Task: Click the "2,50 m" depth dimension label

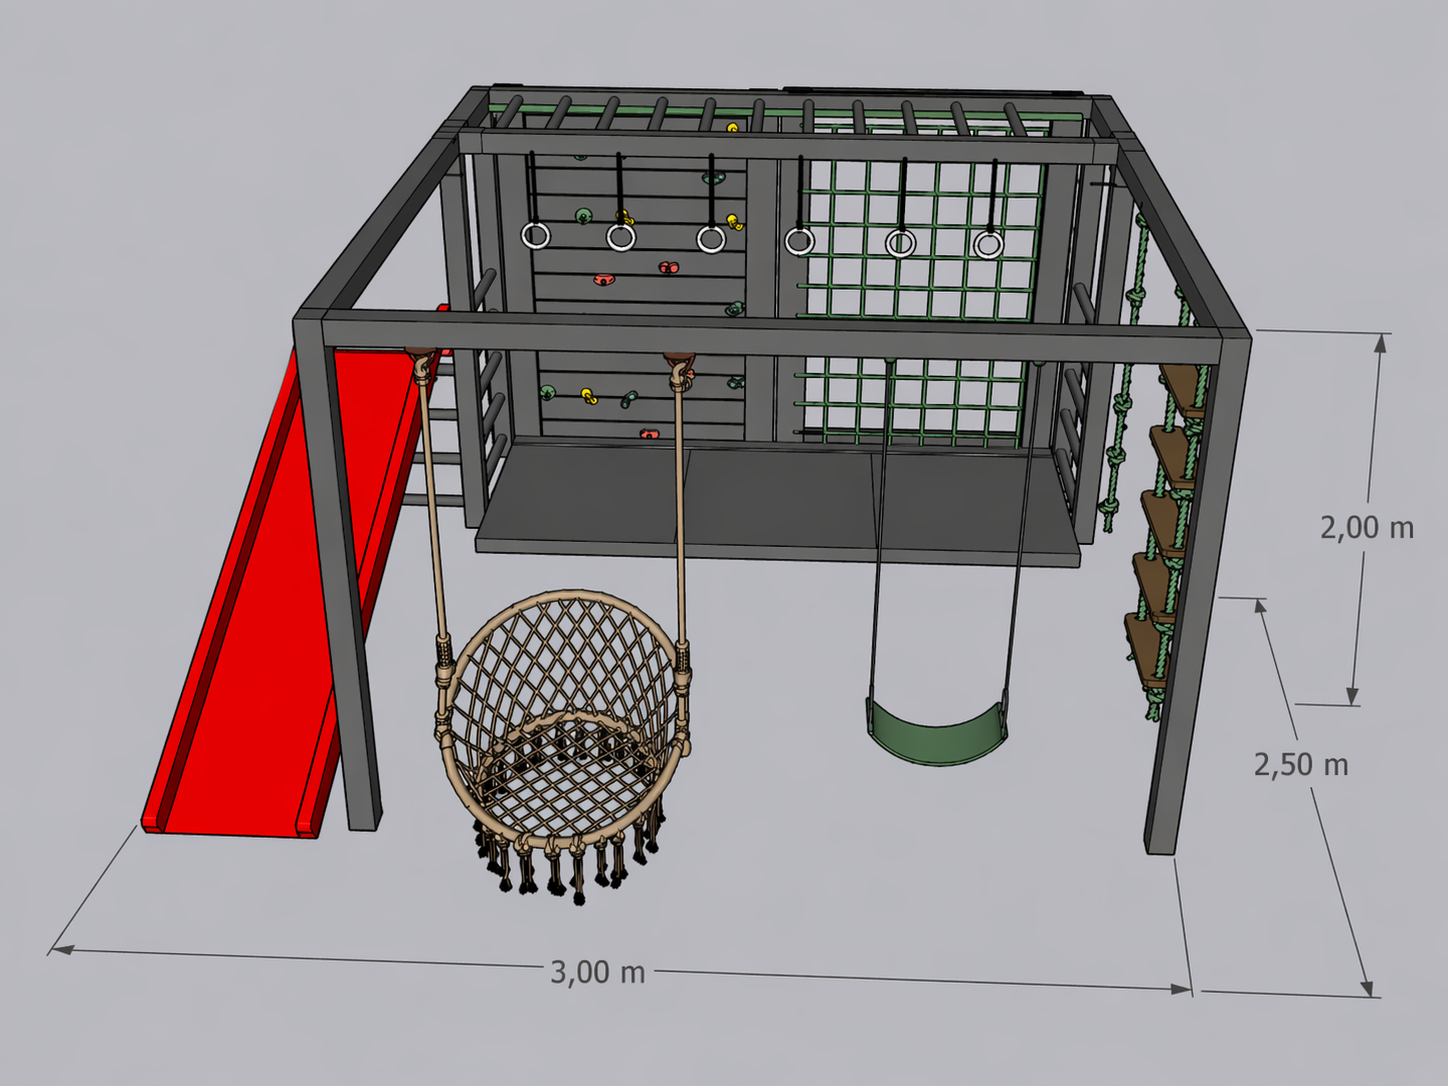Action: pos(1301,765)
